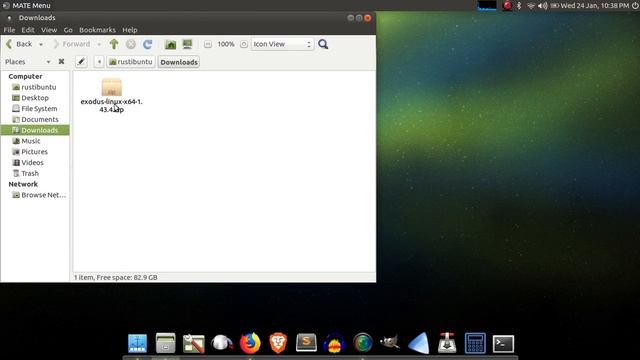Click the Downloads path bar button
This screenshot has height=360, width=640.
click(179, 62)
